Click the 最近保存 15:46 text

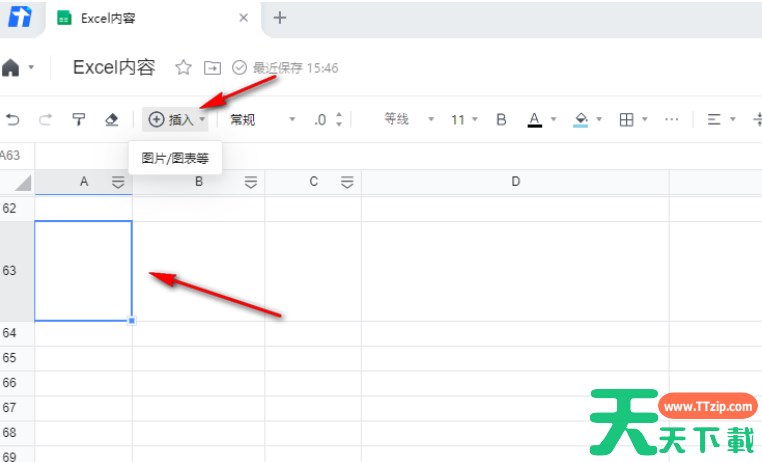coord(295,68)
